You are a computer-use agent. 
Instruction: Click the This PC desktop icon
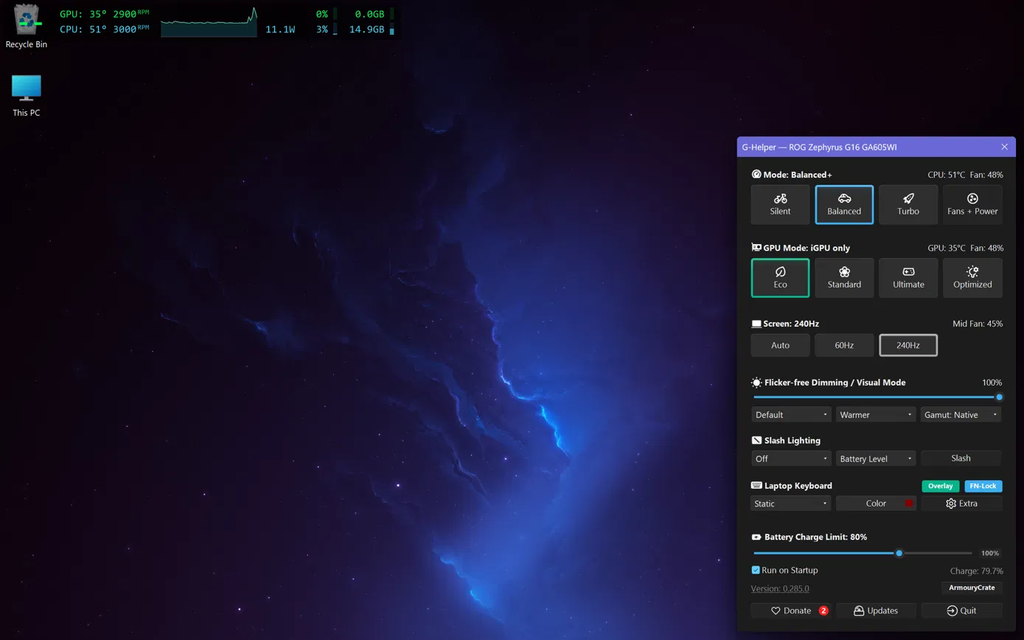coord(26,95)
